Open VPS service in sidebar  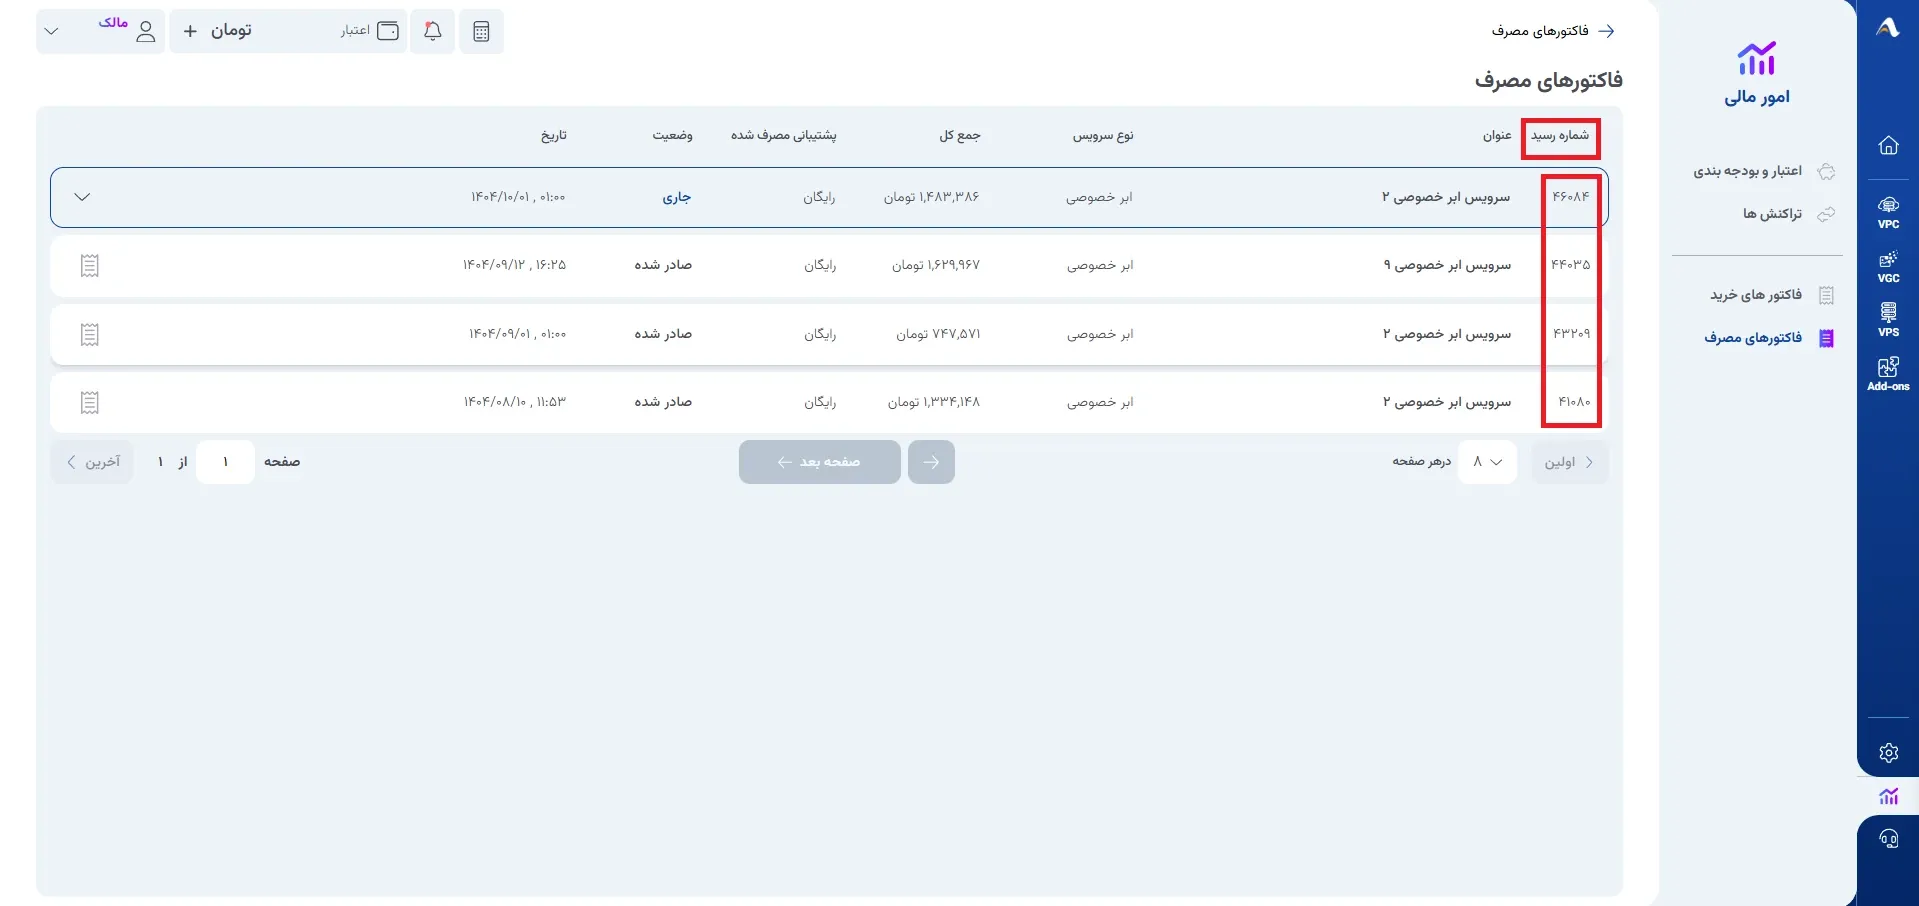(1888, 320)
